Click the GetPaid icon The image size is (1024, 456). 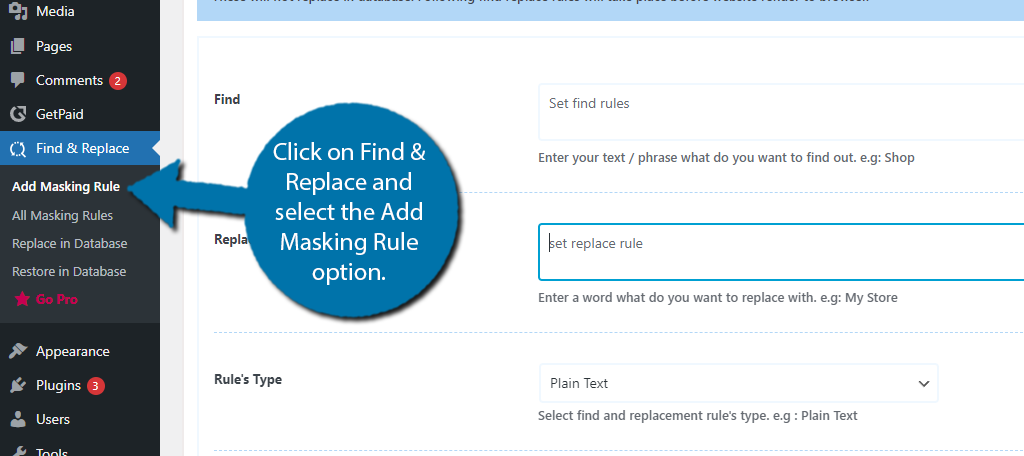[18, 114]
